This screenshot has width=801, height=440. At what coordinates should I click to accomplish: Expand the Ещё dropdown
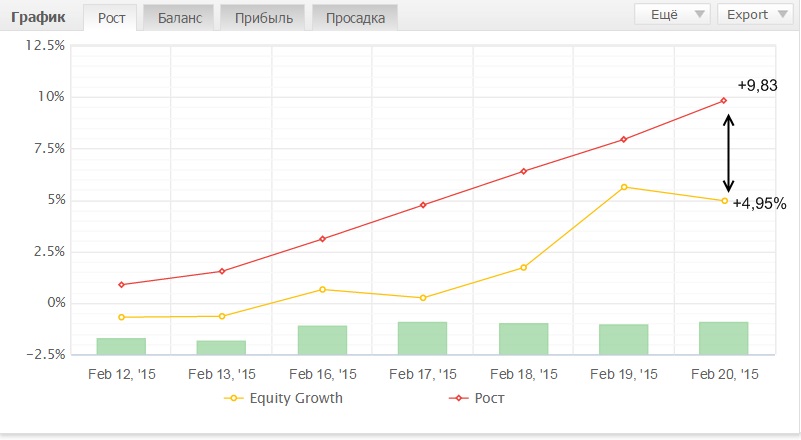pos(672,14)
